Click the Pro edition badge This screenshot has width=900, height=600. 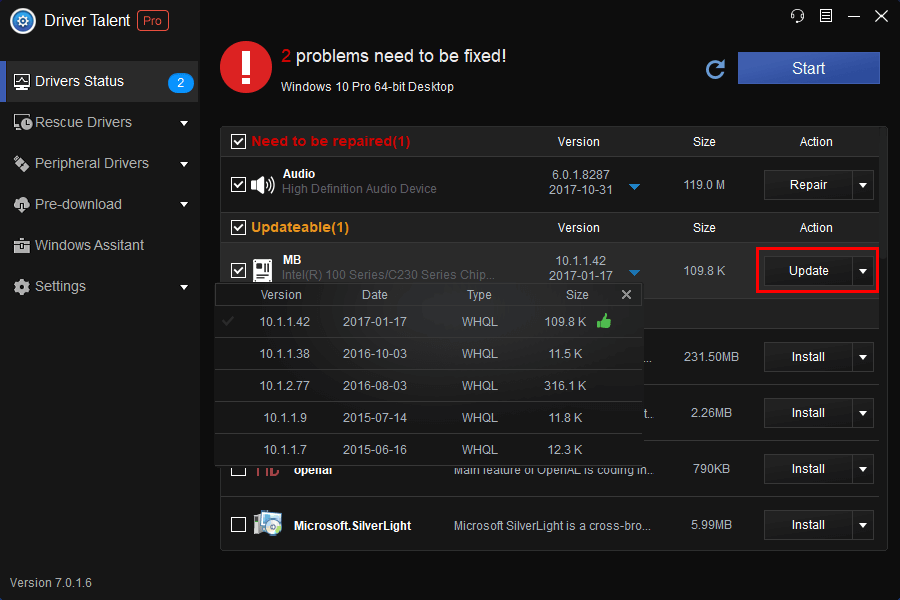click(x=153, y=21)
